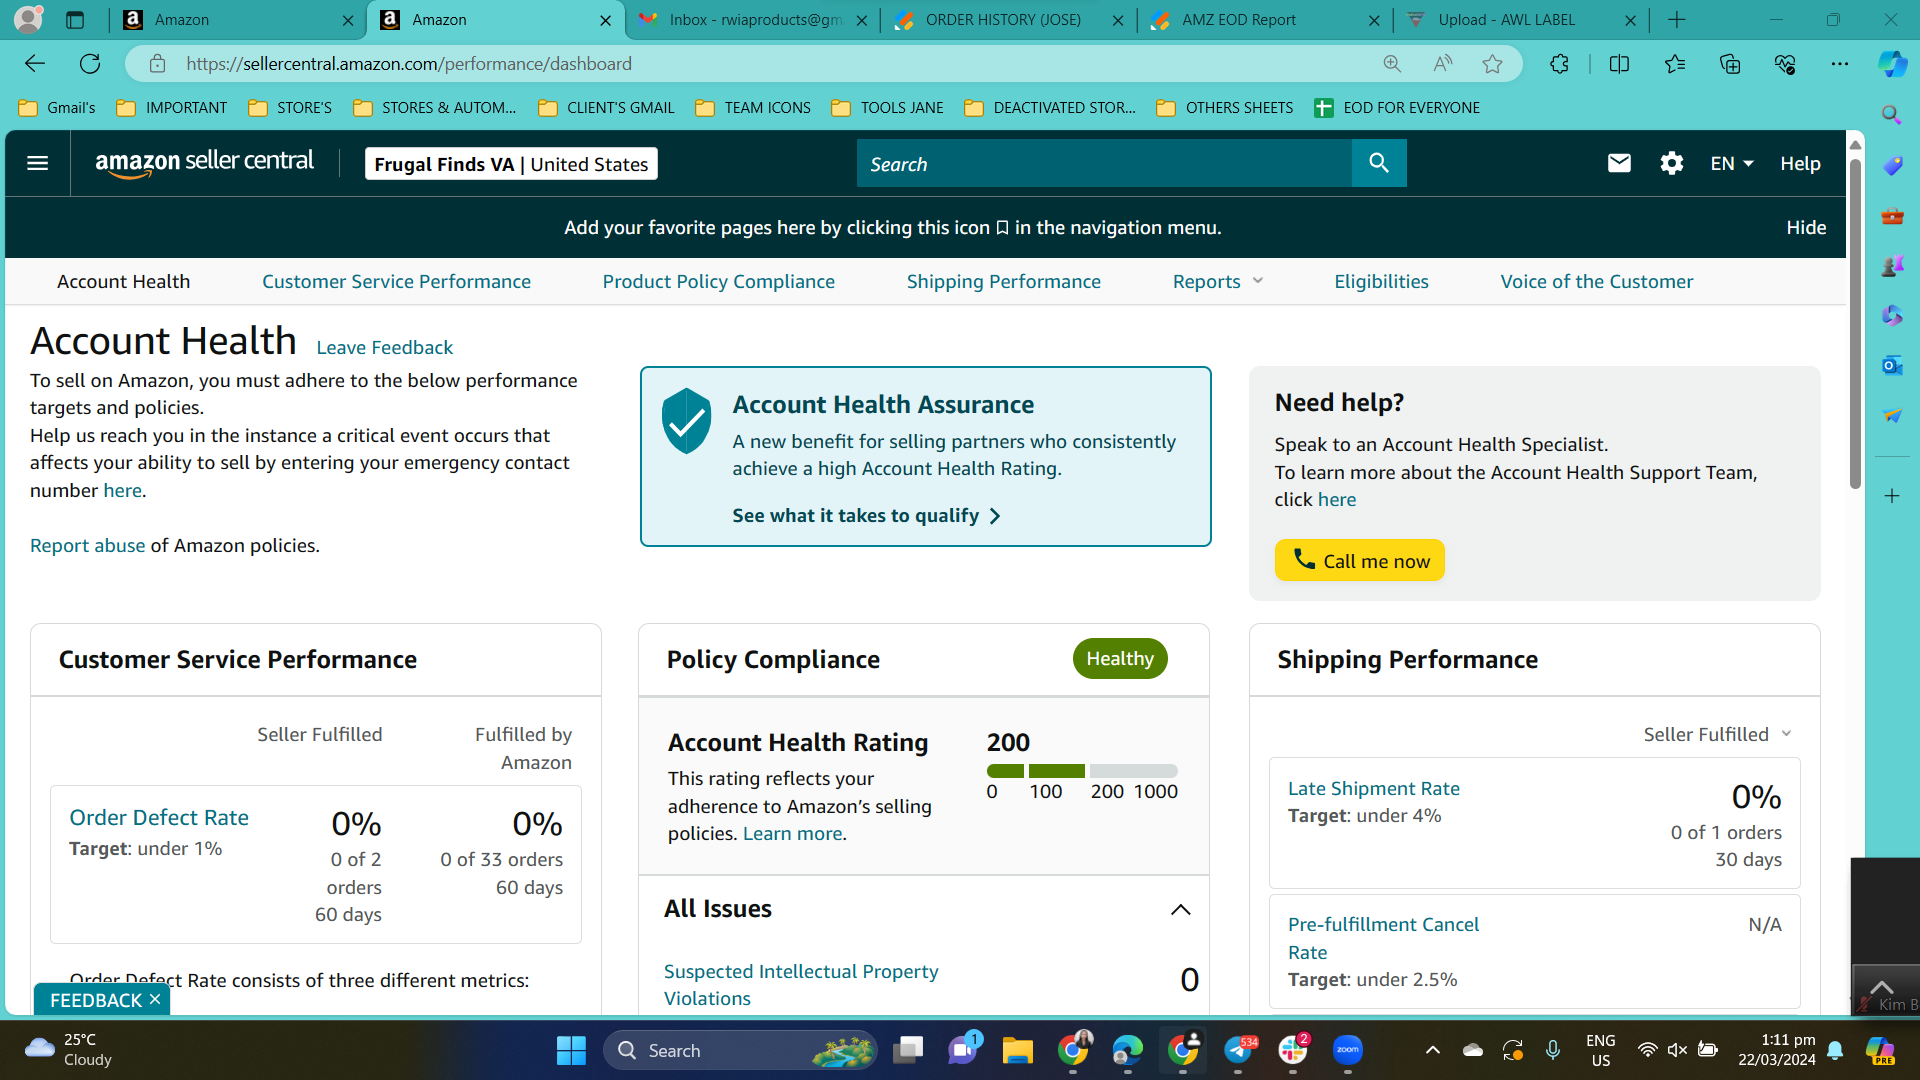
Task: Open the Edge sidebar search icon
Action: coord(1892,114)
